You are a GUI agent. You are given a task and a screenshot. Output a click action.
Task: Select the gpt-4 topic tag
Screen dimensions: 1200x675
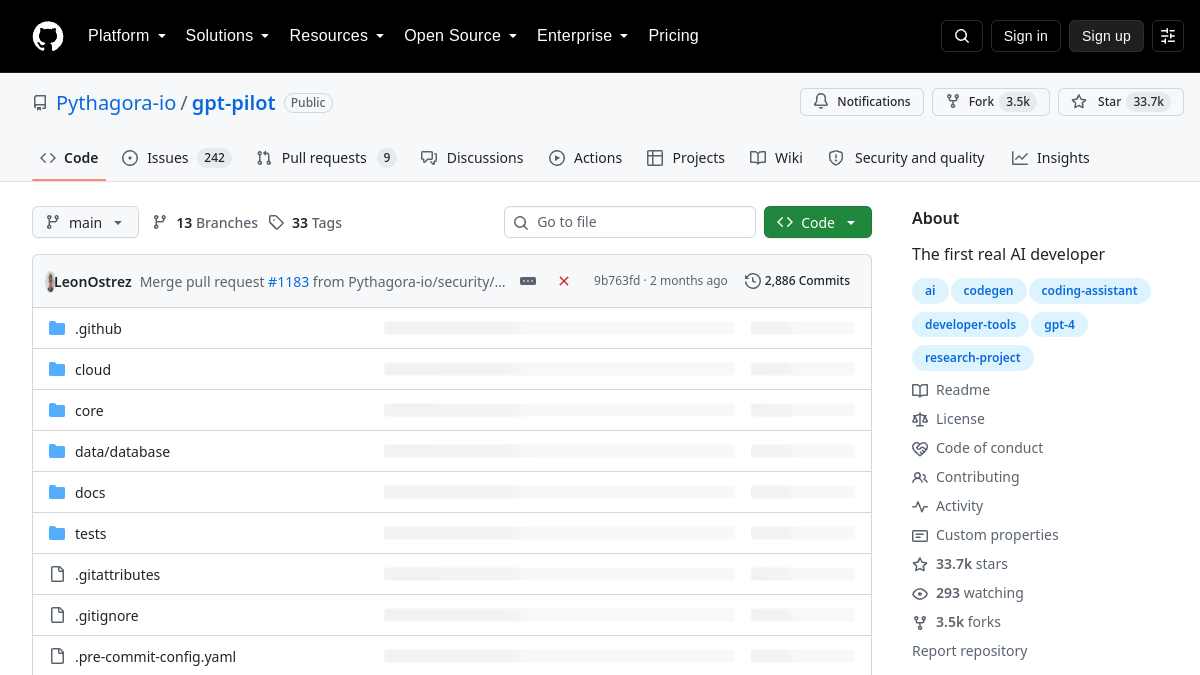tap(1059, 324)
